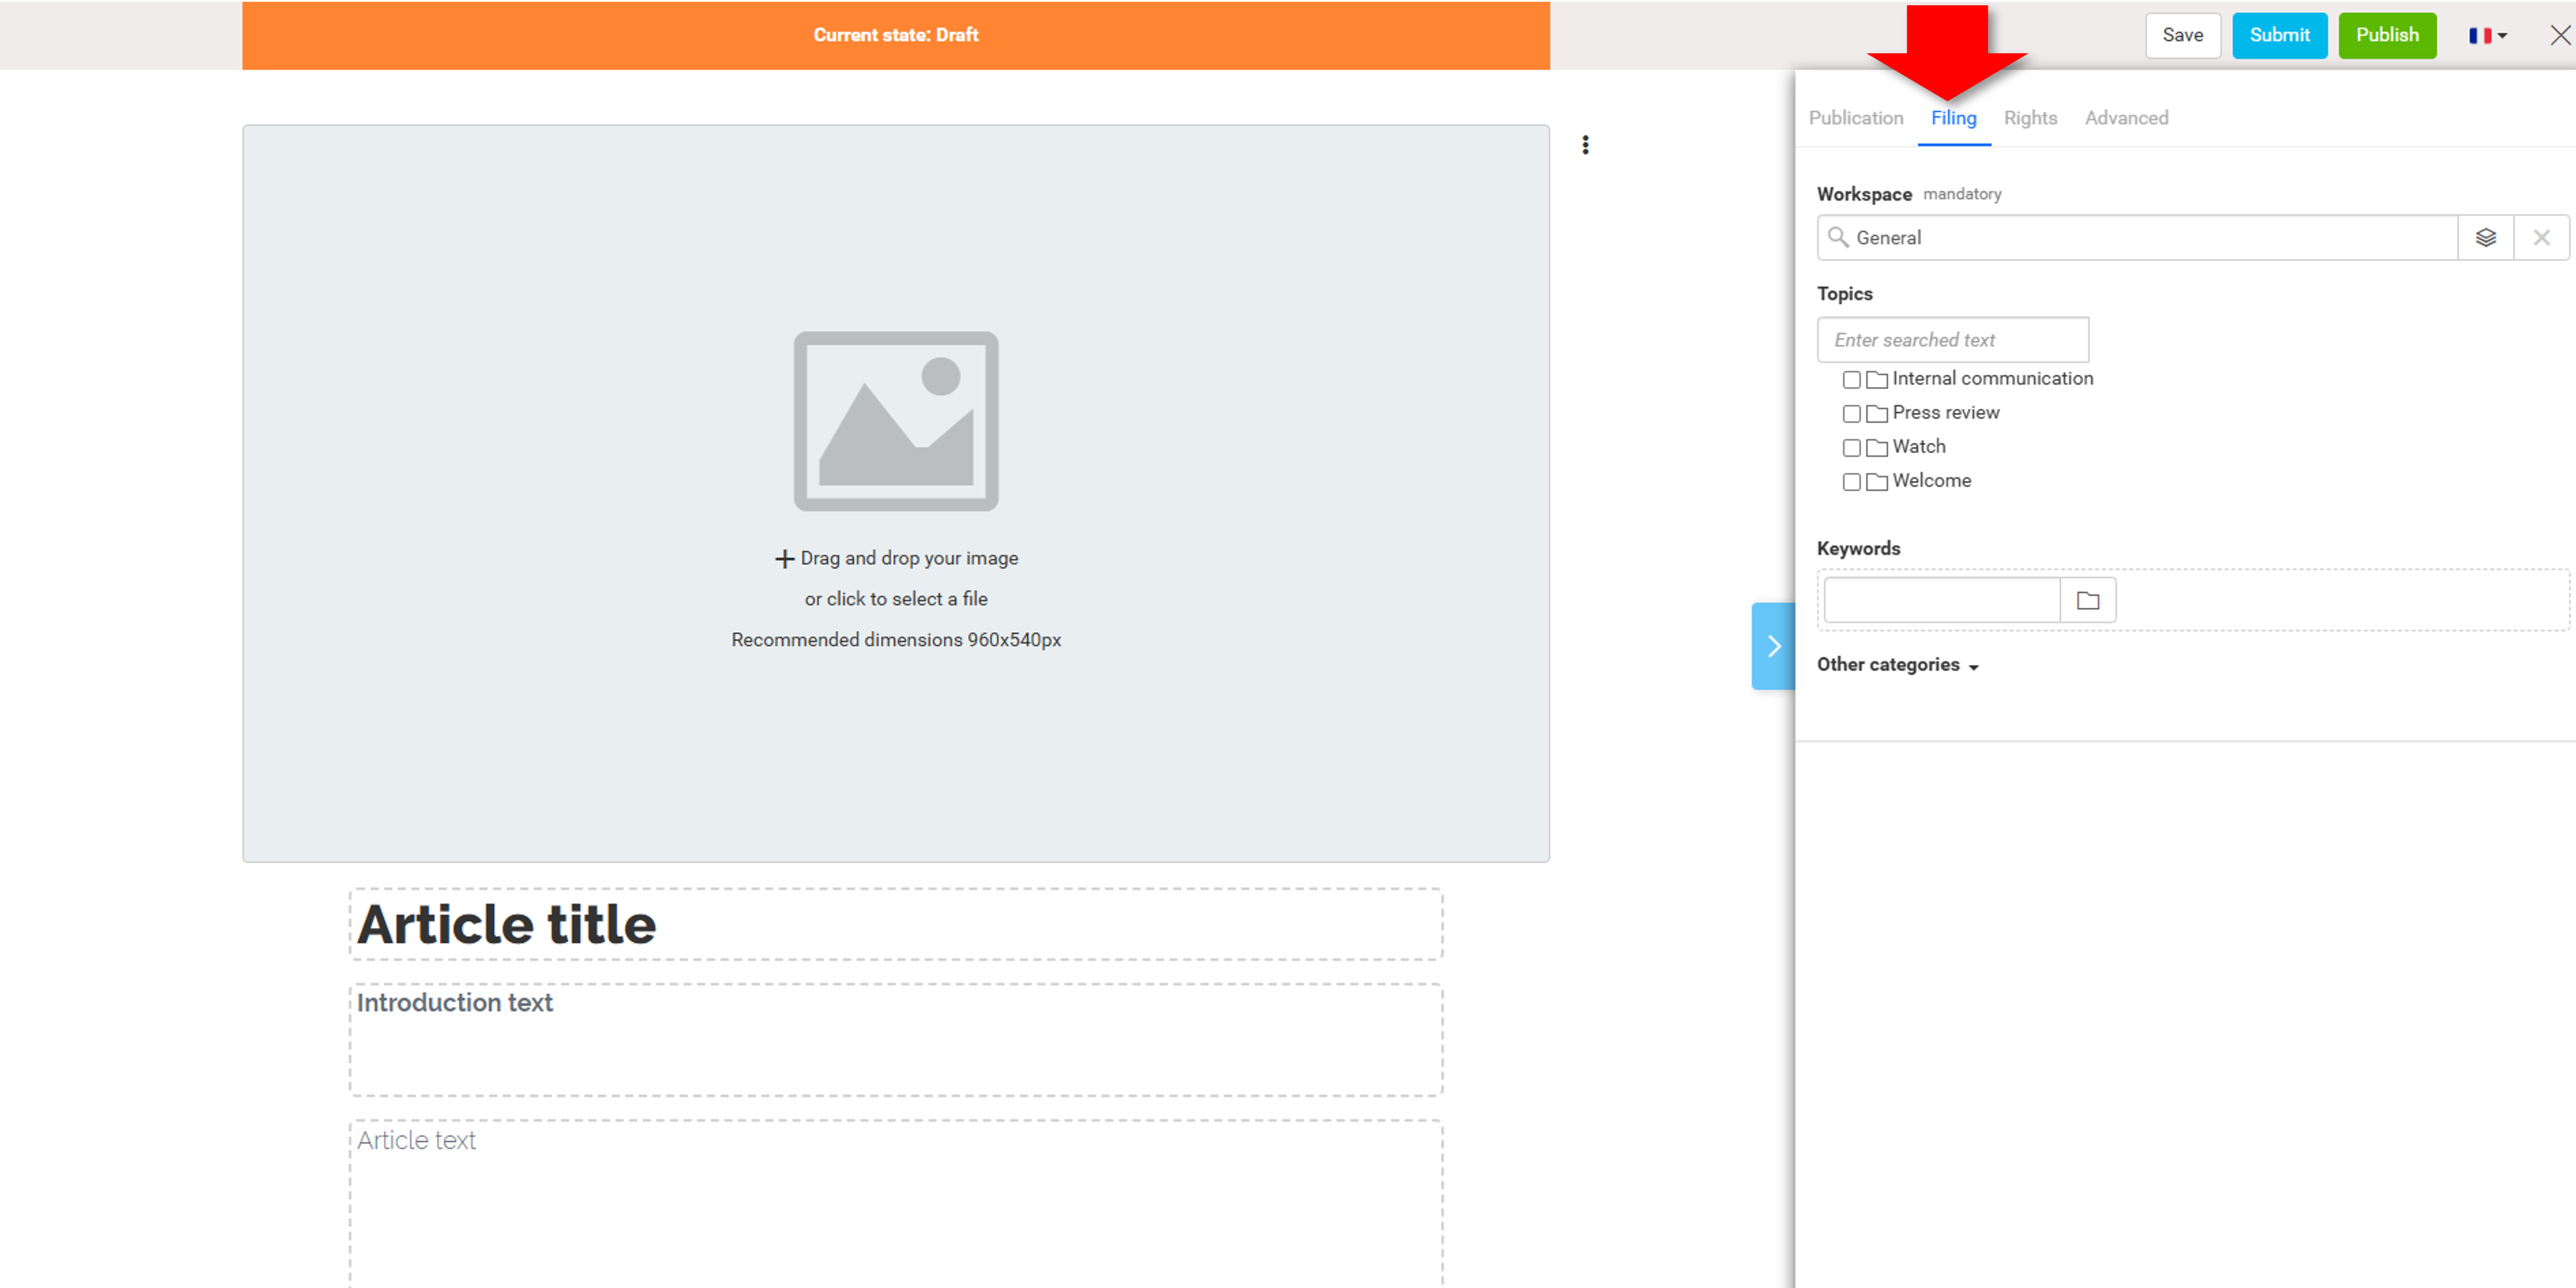Click the Article text field
The image size is (2576, 1288).
click(x=896, y=1204)
